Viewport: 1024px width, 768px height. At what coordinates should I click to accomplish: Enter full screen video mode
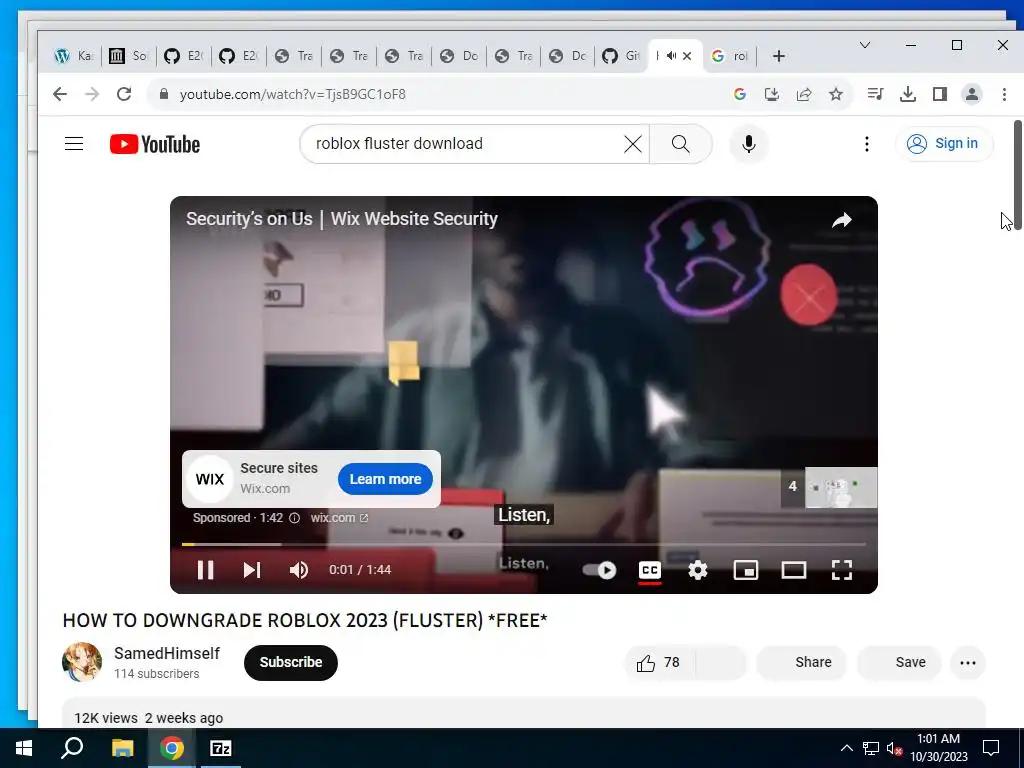coord(842,570)
